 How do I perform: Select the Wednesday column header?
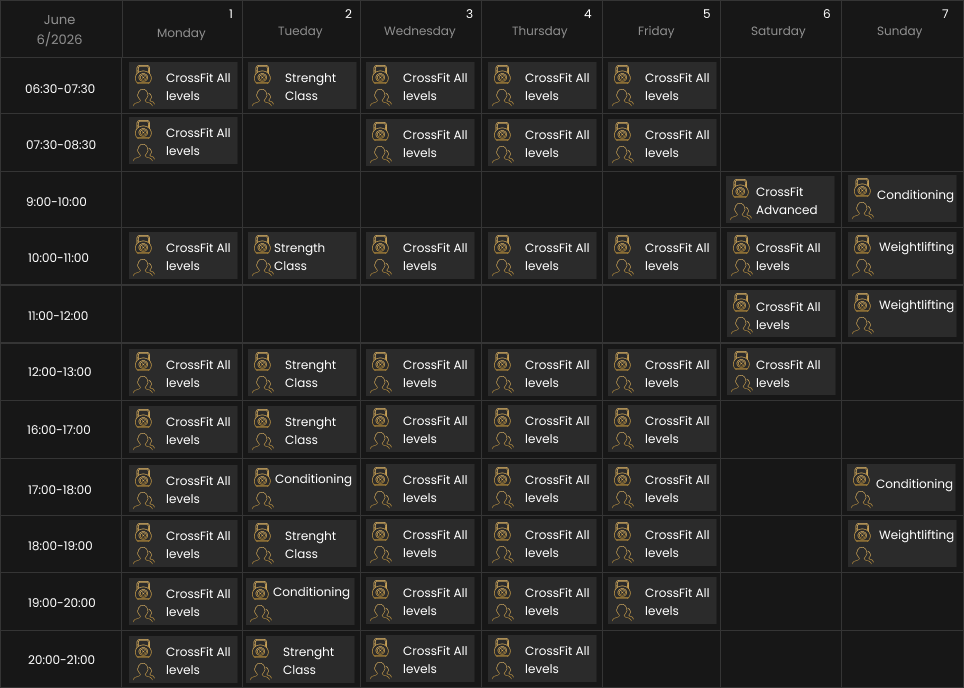pos(421,29)
